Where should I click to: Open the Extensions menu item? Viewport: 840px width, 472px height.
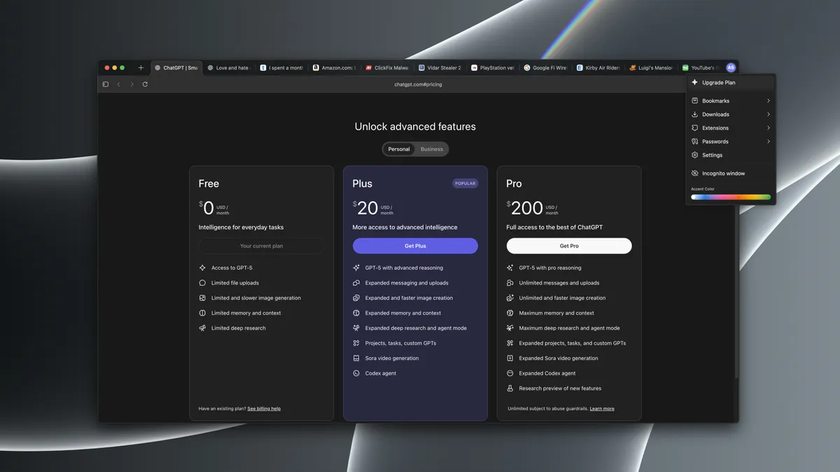[x=715, y=128]
